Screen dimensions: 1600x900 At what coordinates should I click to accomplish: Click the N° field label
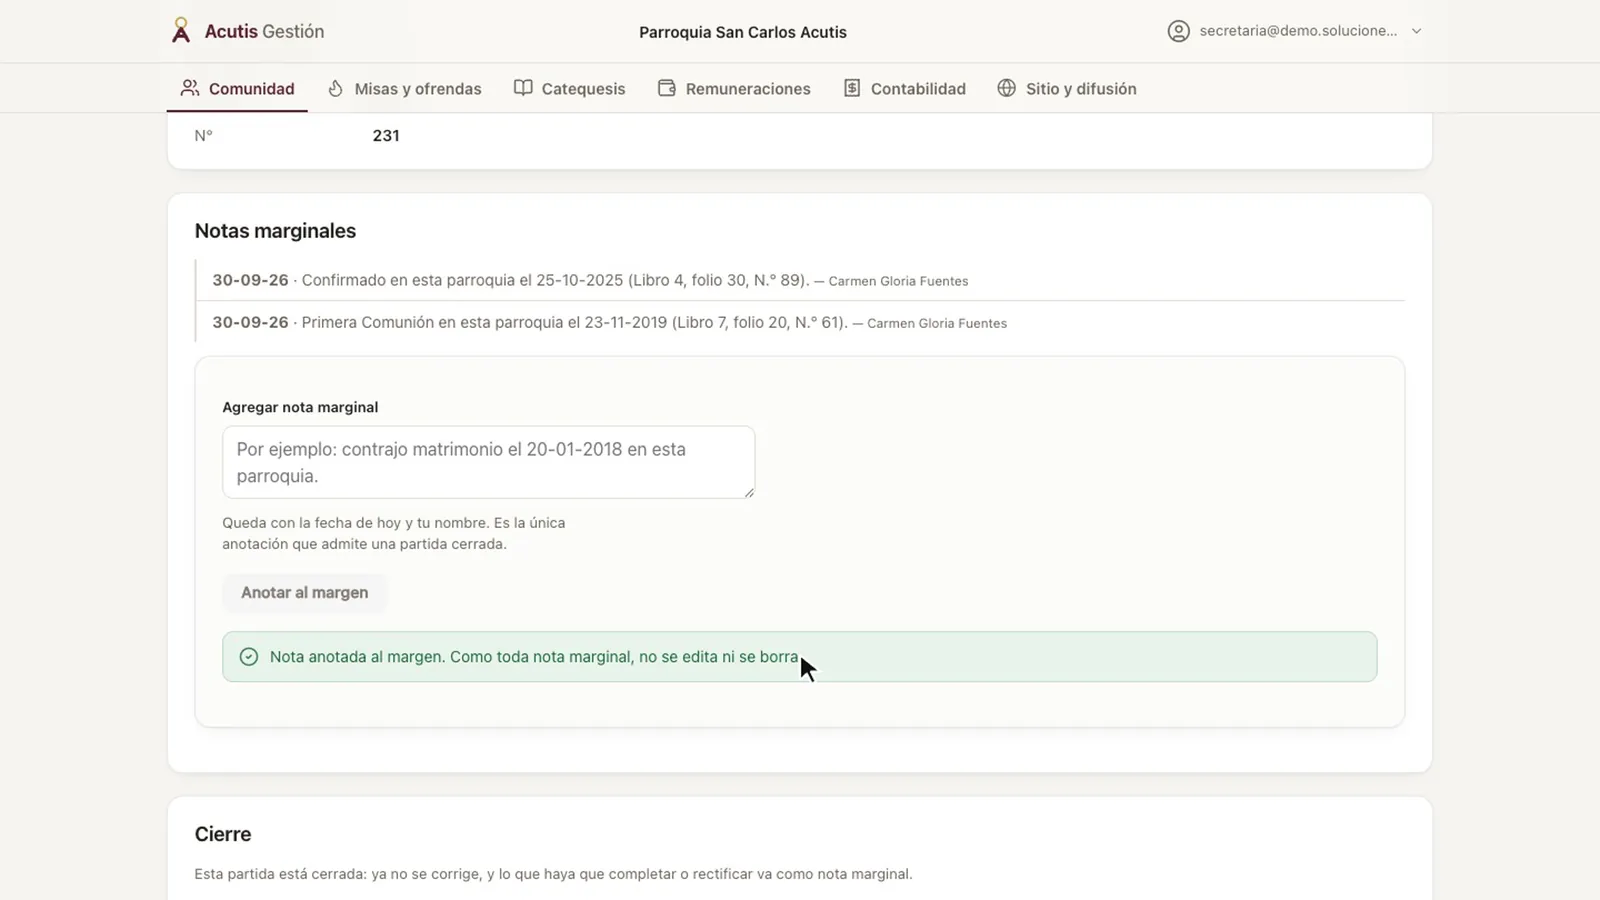[204, 136]
